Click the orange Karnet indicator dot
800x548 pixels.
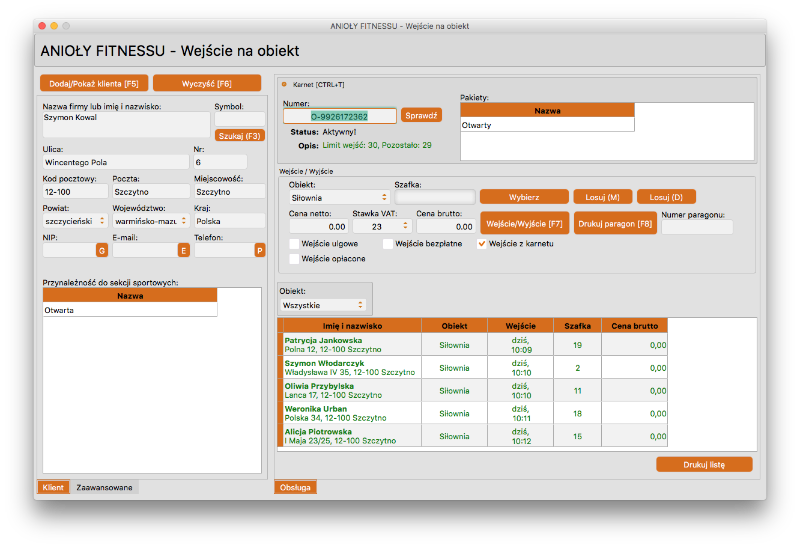283,83
